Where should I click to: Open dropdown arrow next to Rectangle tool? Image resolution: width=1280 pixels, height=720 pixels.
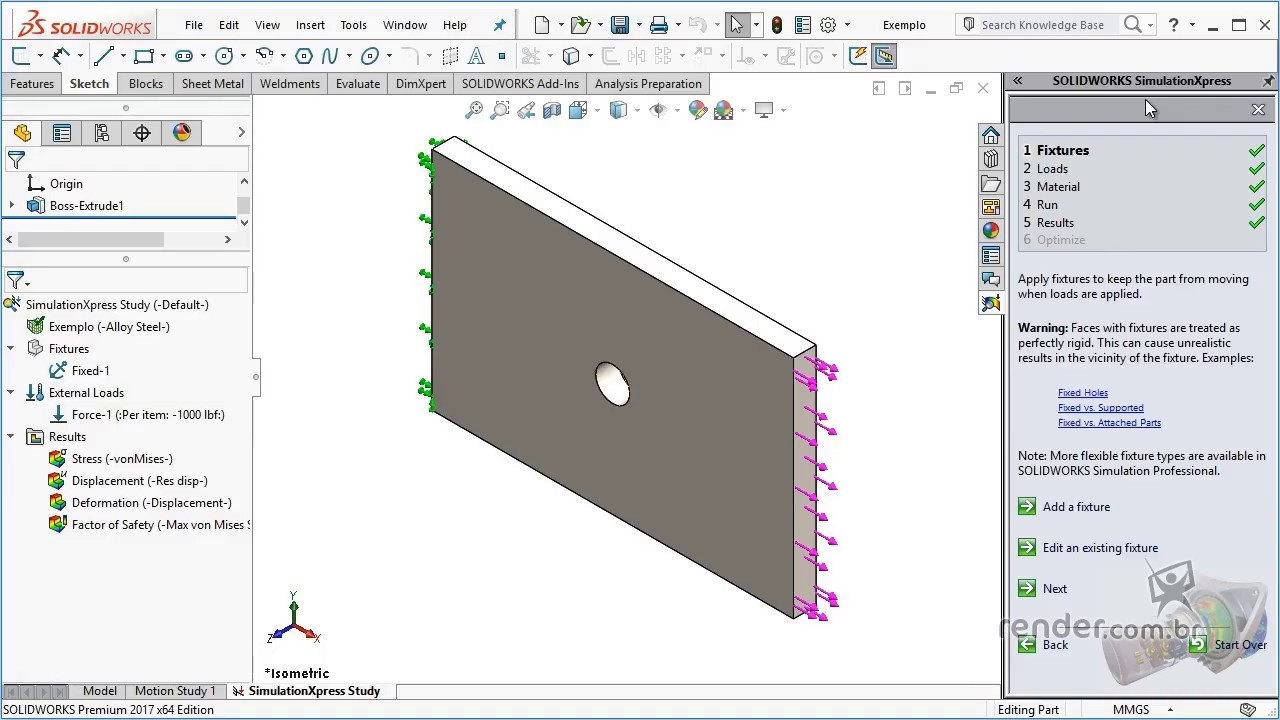163,56
